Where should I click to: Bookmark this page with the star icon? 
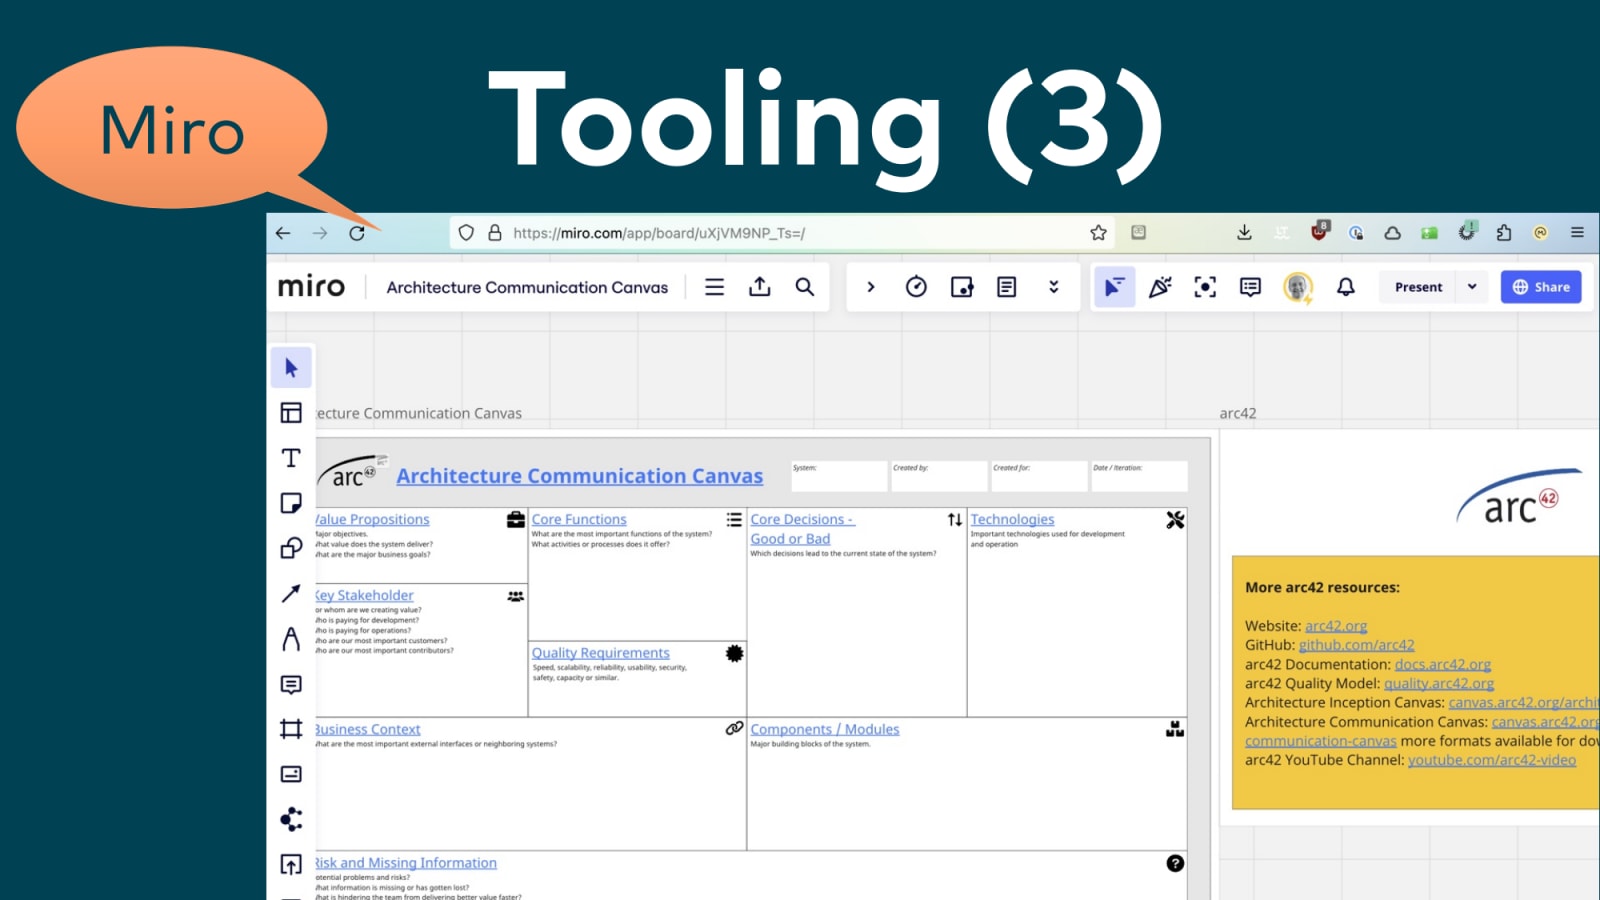click(x=1098, y=233)
